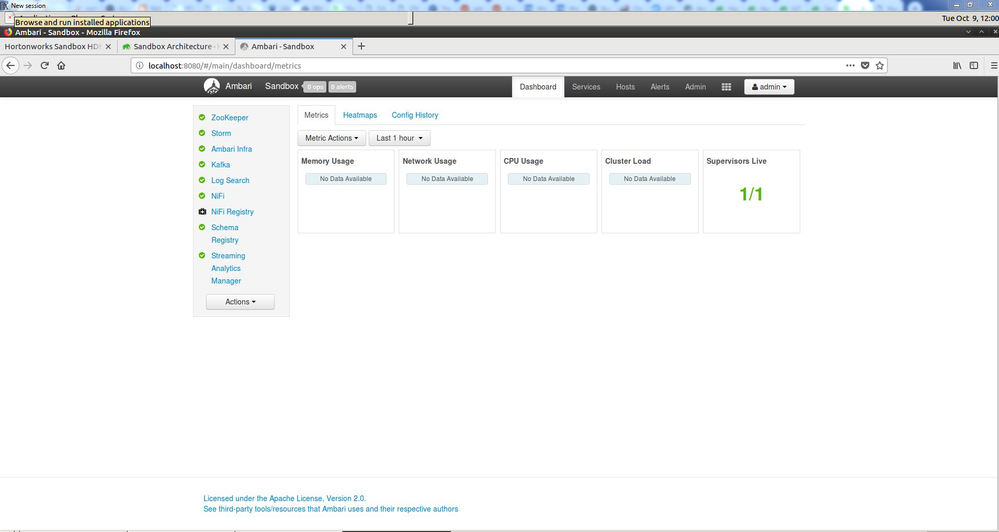Open the NiFi Registry service link
This screenshot has height=532, width=999.
tap(233, 212)
